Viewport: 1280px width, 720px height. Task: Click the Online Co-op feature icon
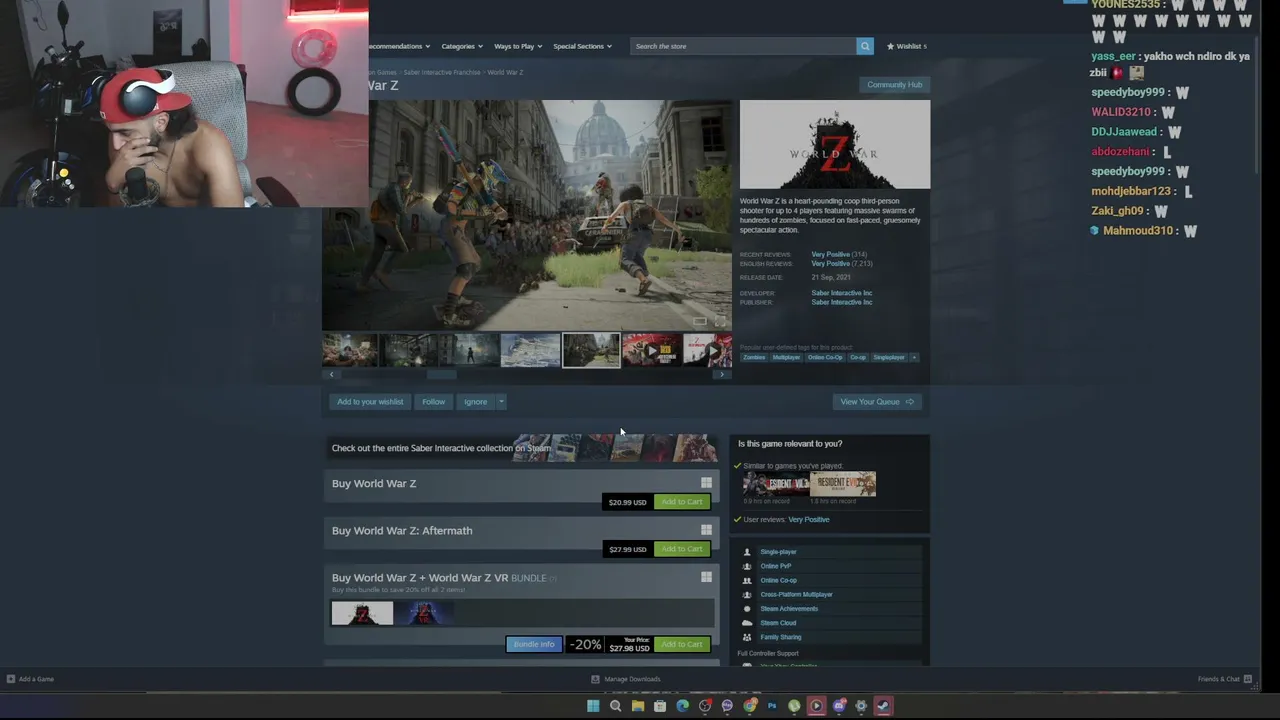[x=746, y=580]
